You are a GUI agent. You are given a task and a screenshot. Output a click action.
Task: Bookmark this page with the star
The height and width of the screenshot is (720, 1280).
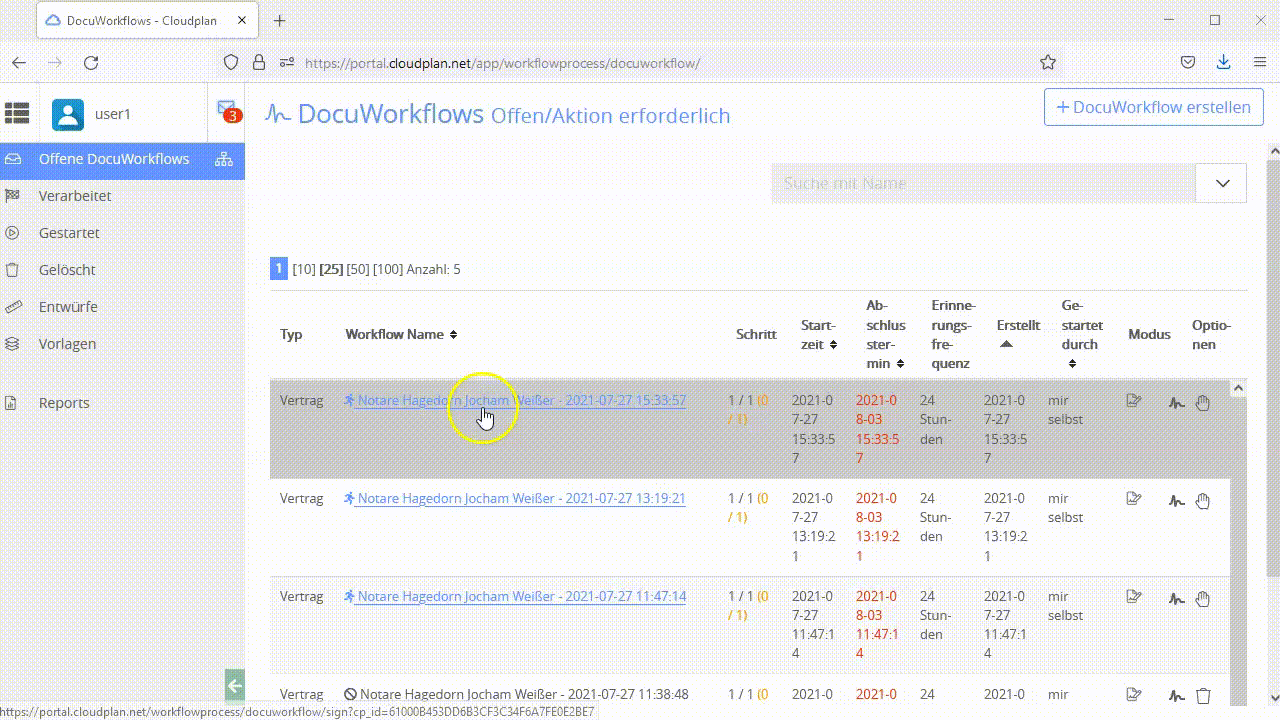[1047, 62]
